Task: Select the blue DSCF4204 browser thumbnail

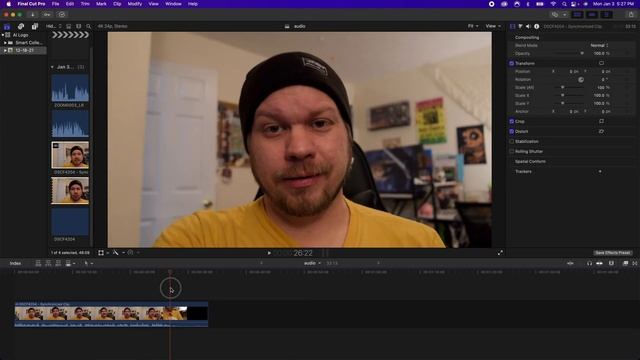Action: click(x=70, y=222)
